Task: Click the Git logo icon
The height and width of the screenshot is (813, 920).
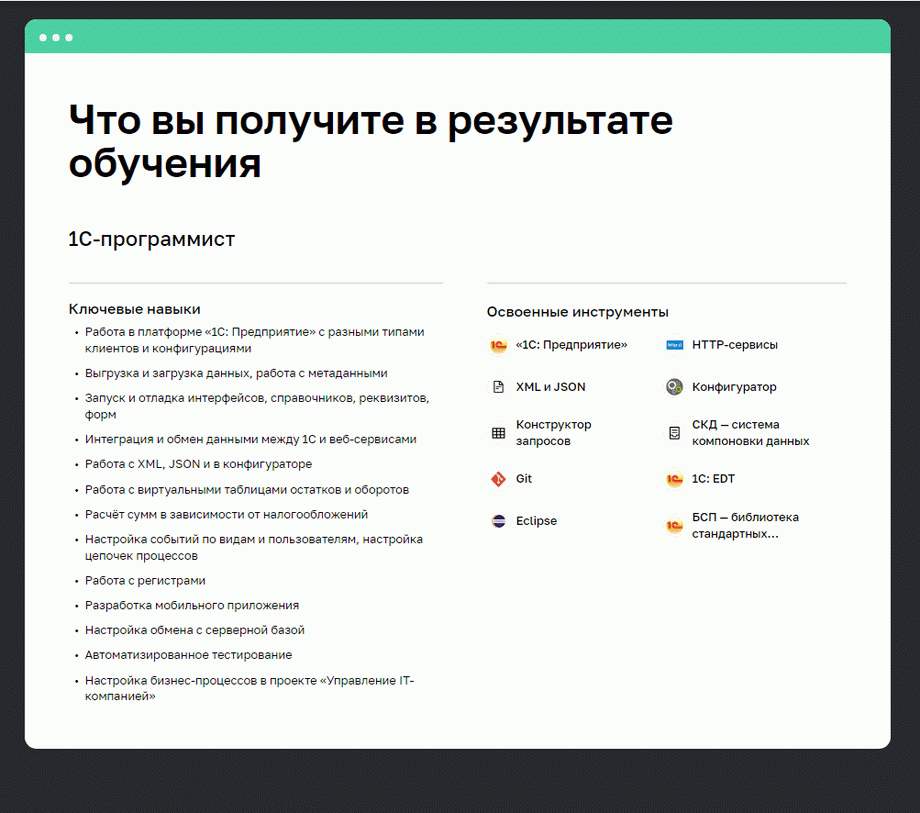Action: tap(498, 479)
